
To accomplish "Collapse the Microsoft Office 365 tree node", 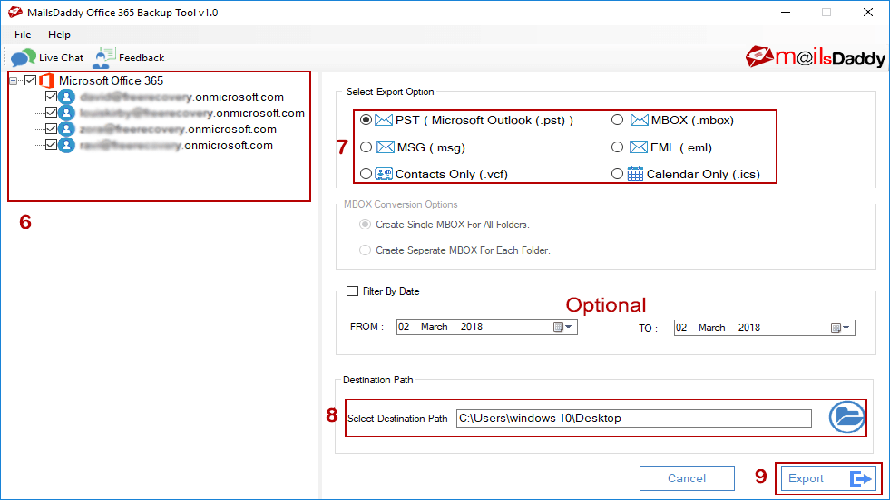I will coord(13,81).
